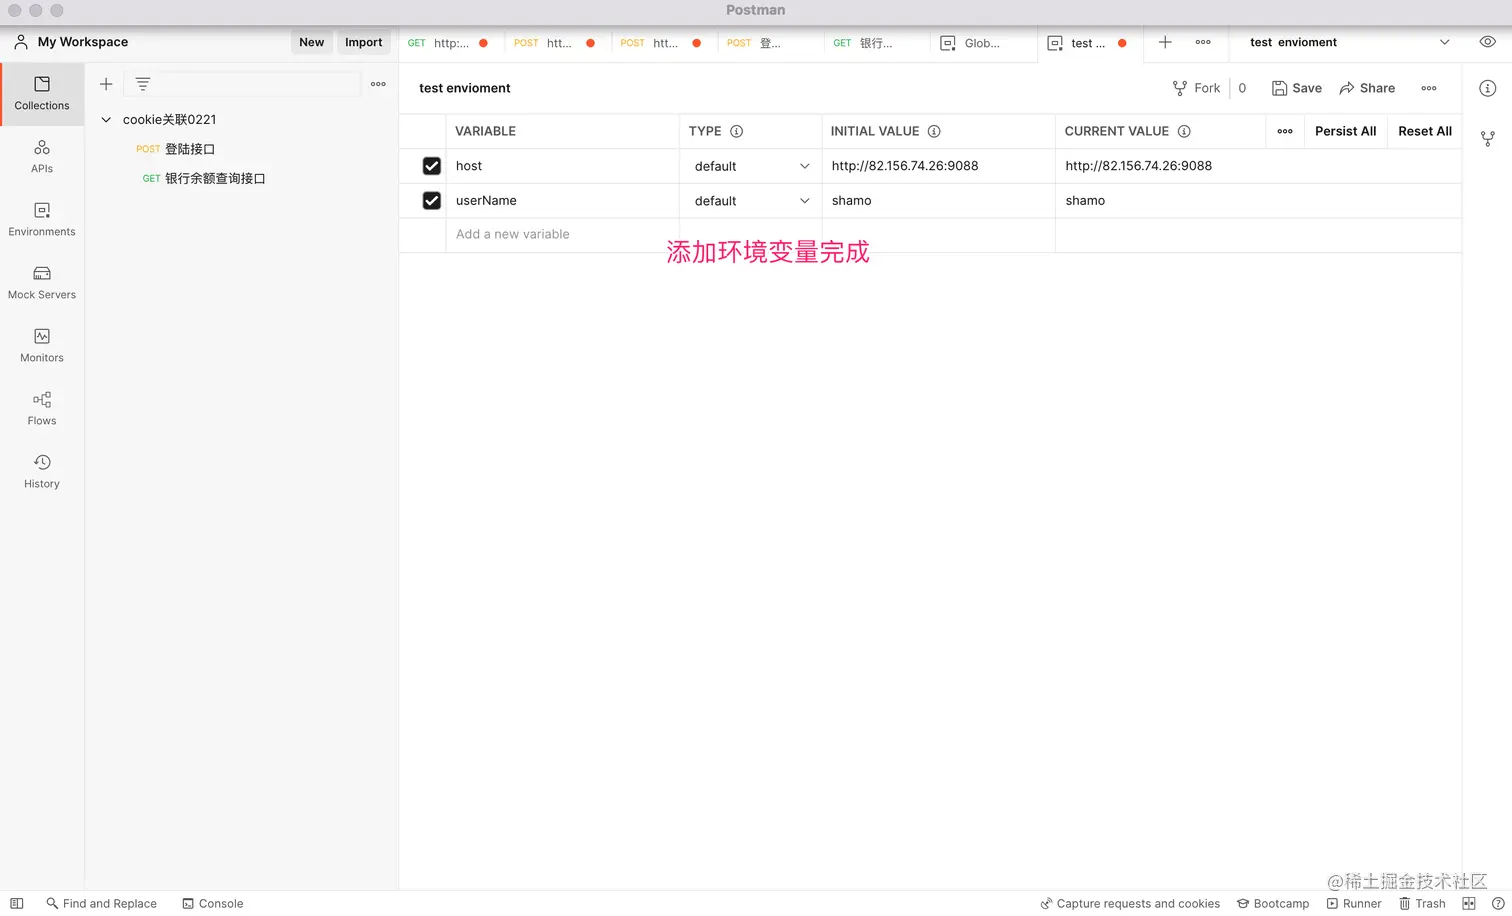The width and height of the screenshot is (1512, 916).
Task: Edit the host initial value cell
Action: (x=938, y=166)
